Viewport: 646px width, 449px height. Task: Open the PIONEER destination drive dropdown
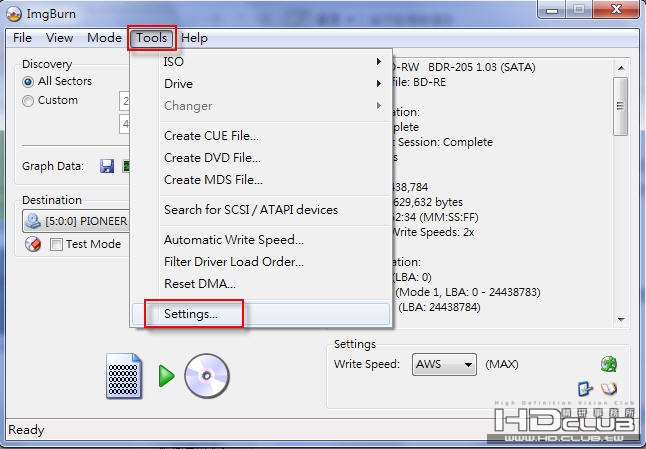coord(76,221)
